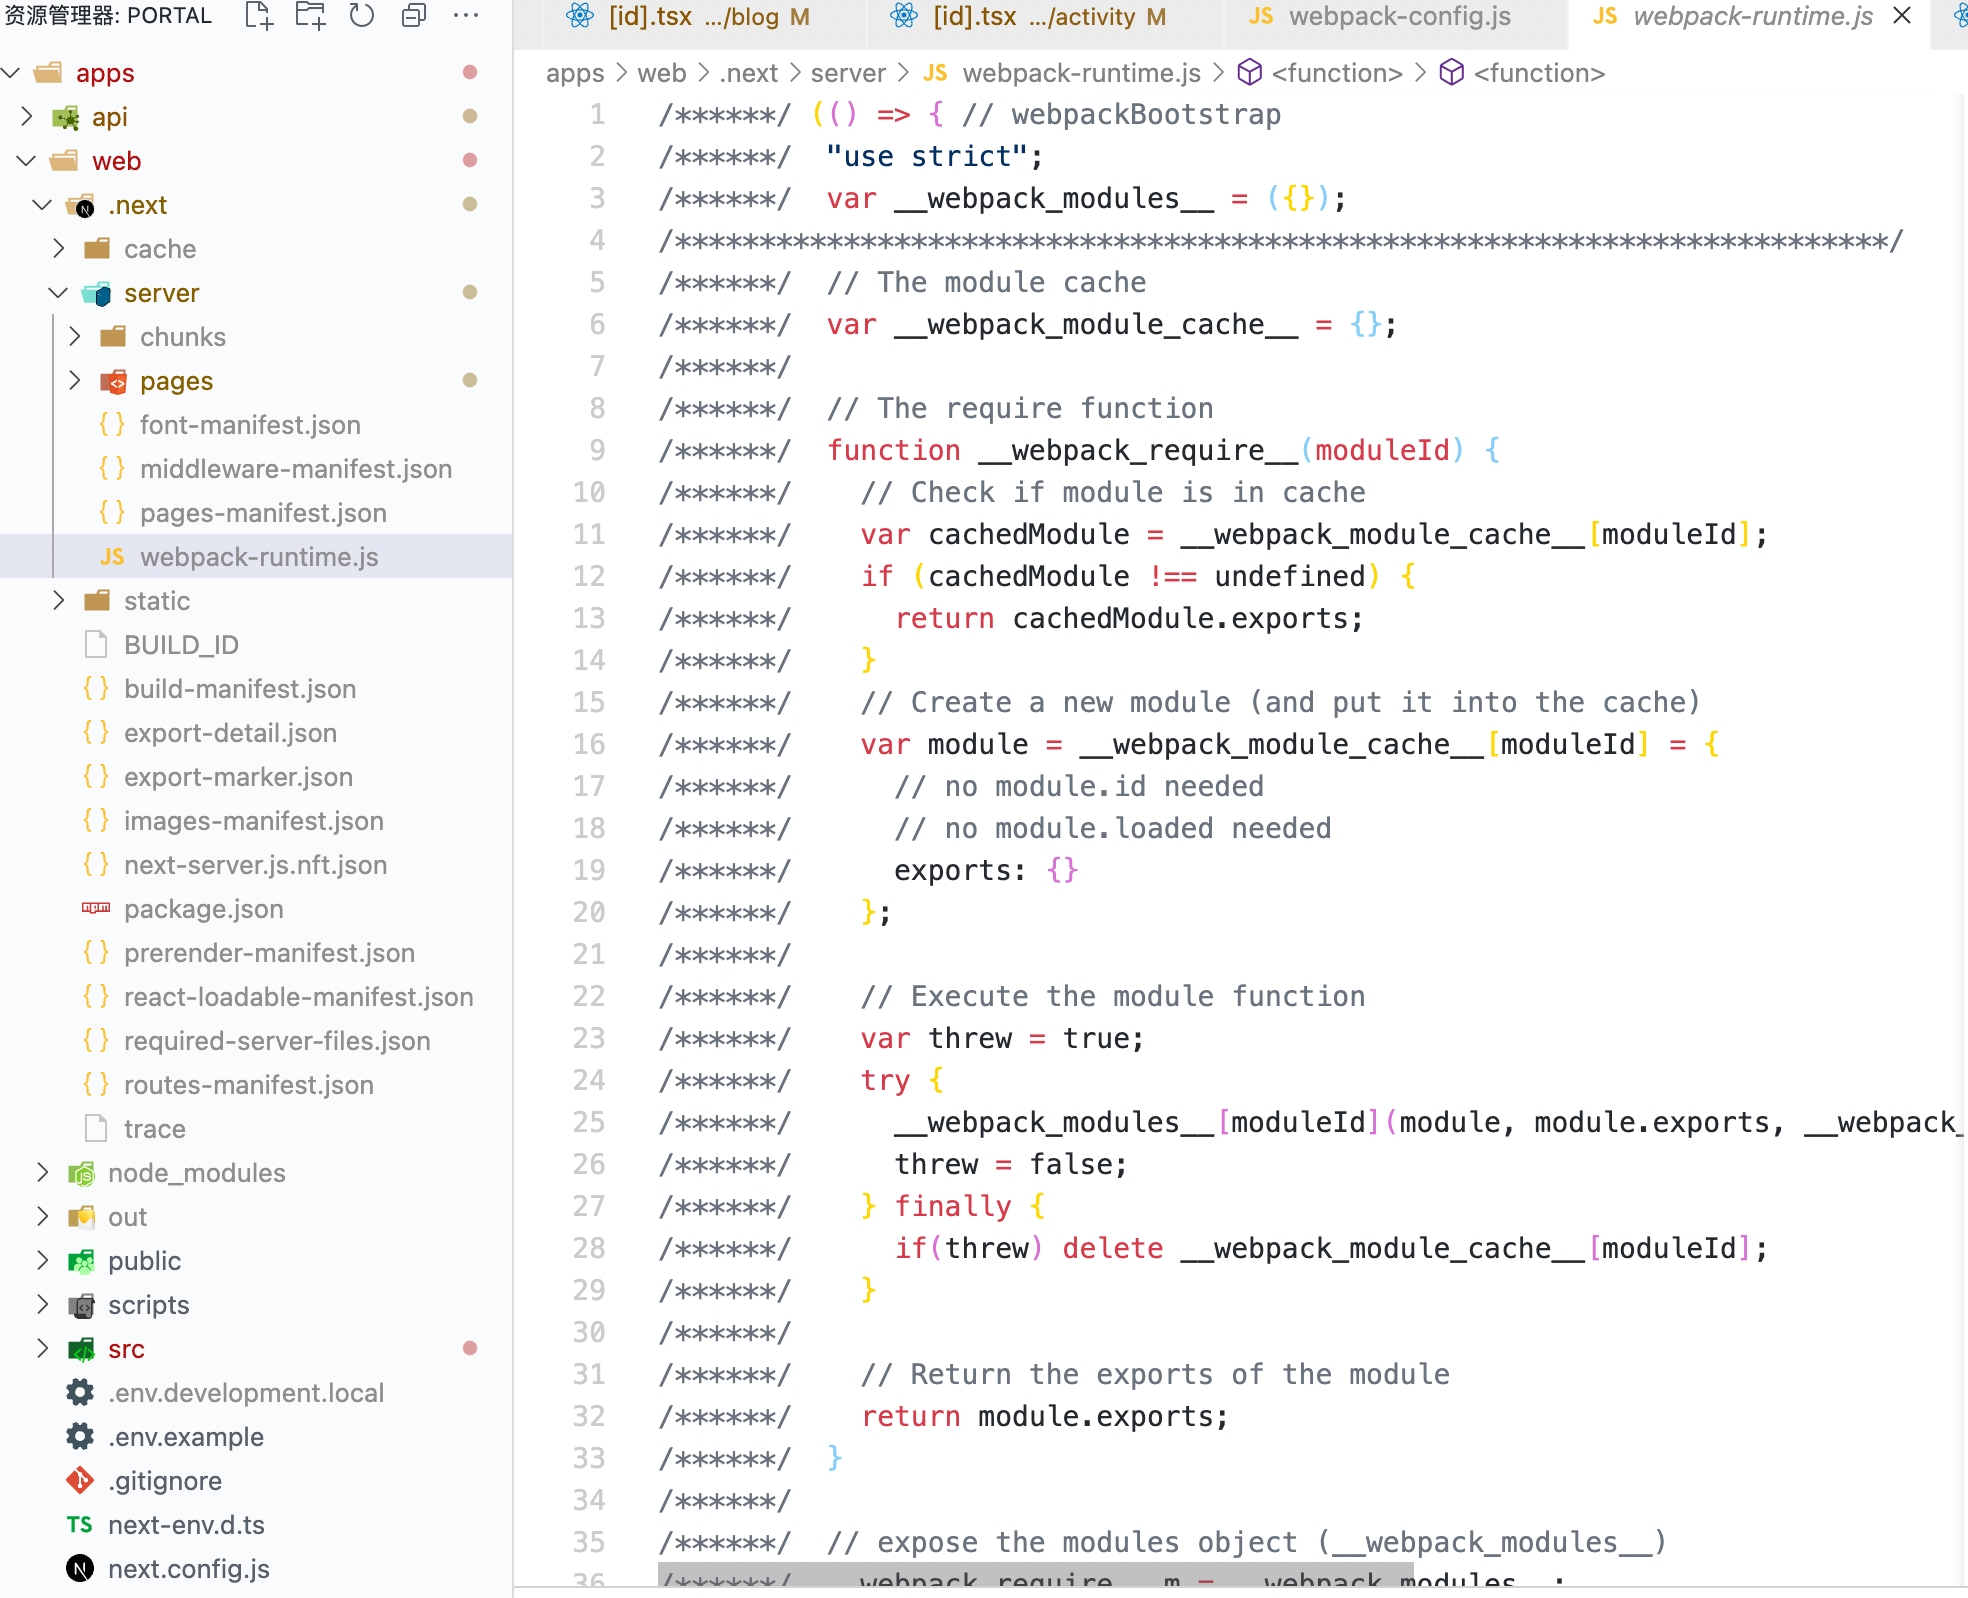
Task: Expand the src folder
Action: click(43, 1349)
